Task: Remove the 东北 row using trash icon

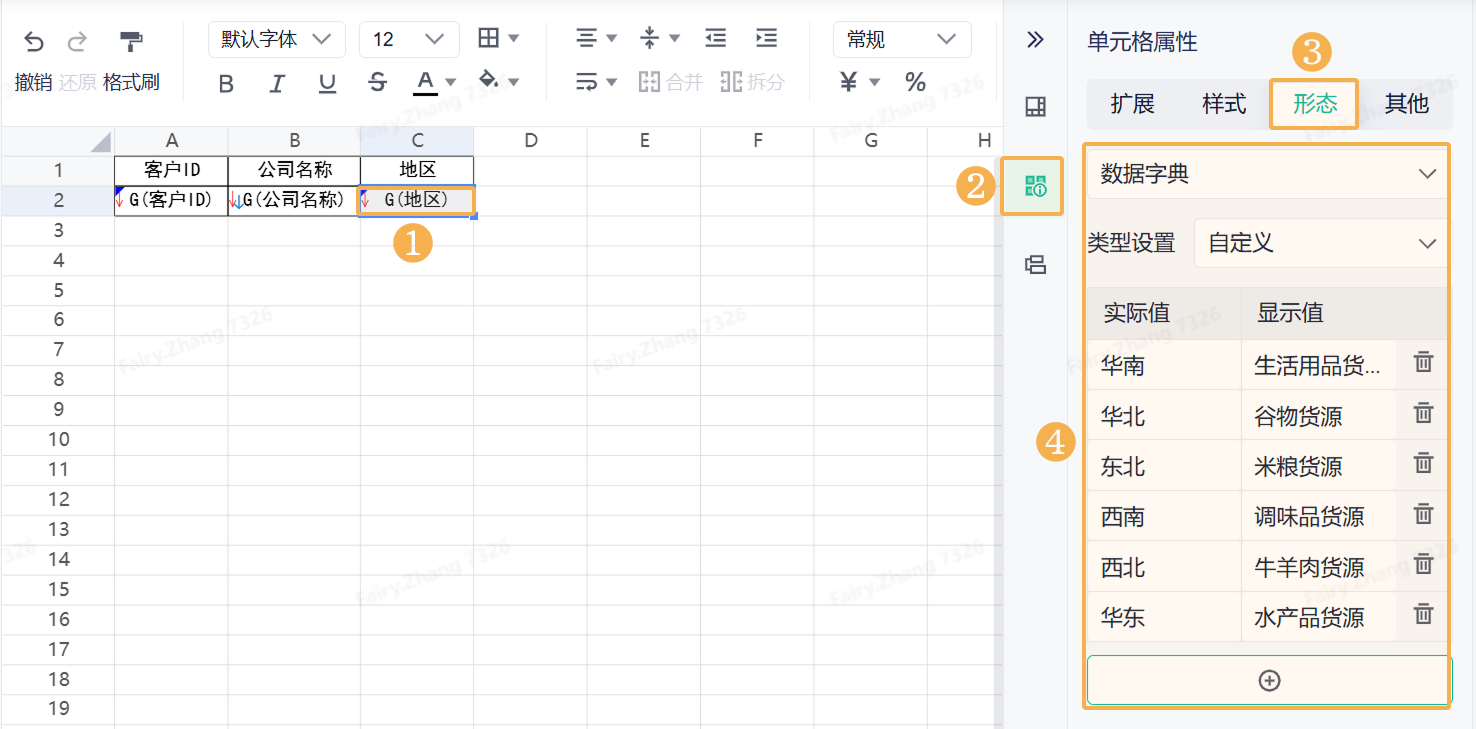Action: 1424,464
